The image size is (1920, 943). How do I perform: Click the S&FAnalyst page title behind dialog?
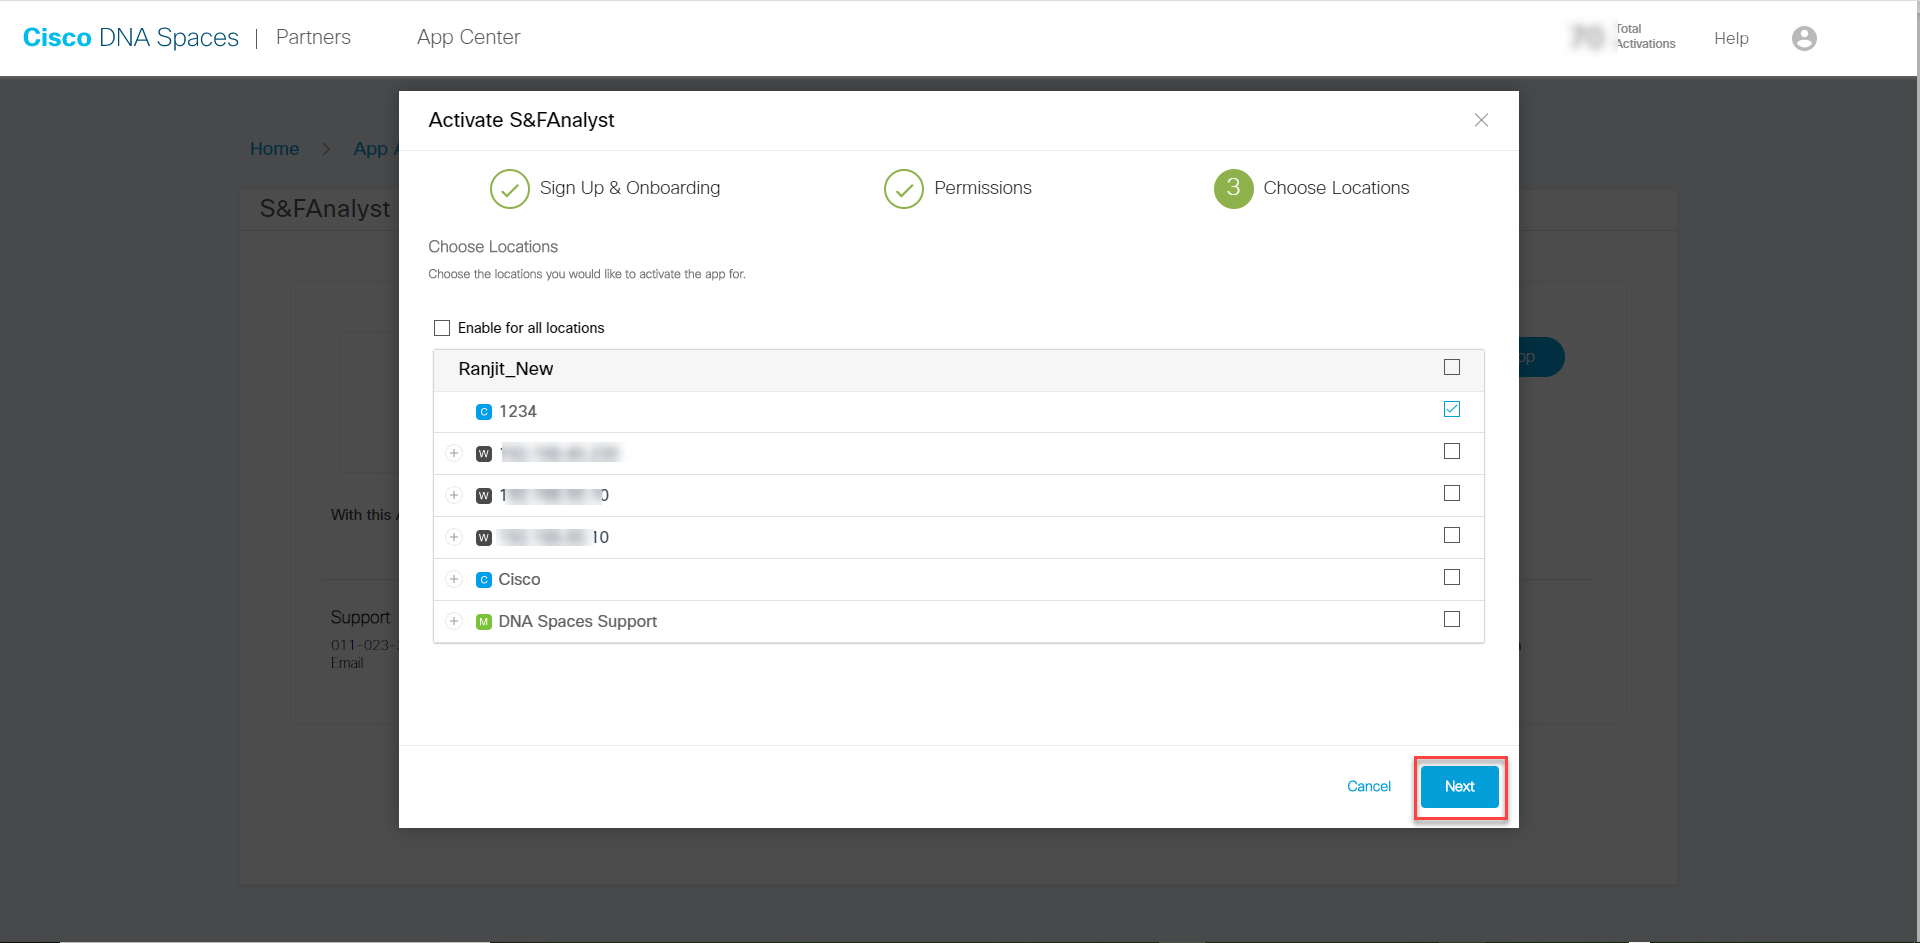[x=325, y=208]
